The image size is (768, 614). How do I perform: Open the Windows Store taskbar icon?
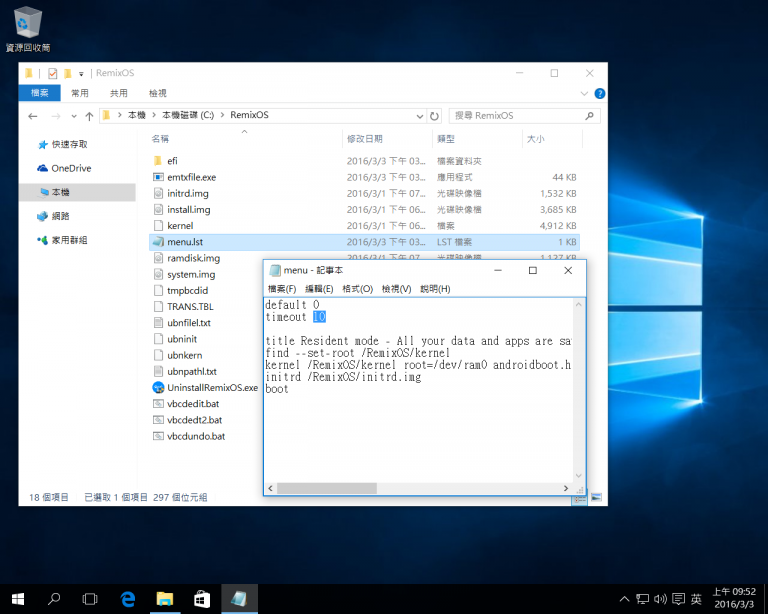point(202,599)
